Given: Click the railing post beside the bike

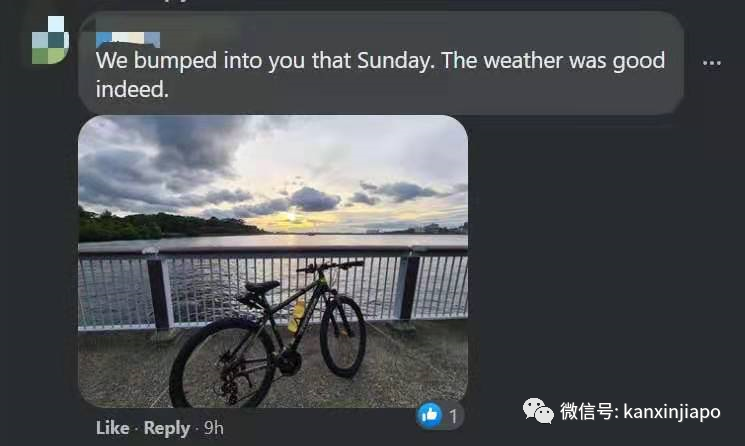Looking at the screenshot, I should pyautogui.click(x=159, y=290).
